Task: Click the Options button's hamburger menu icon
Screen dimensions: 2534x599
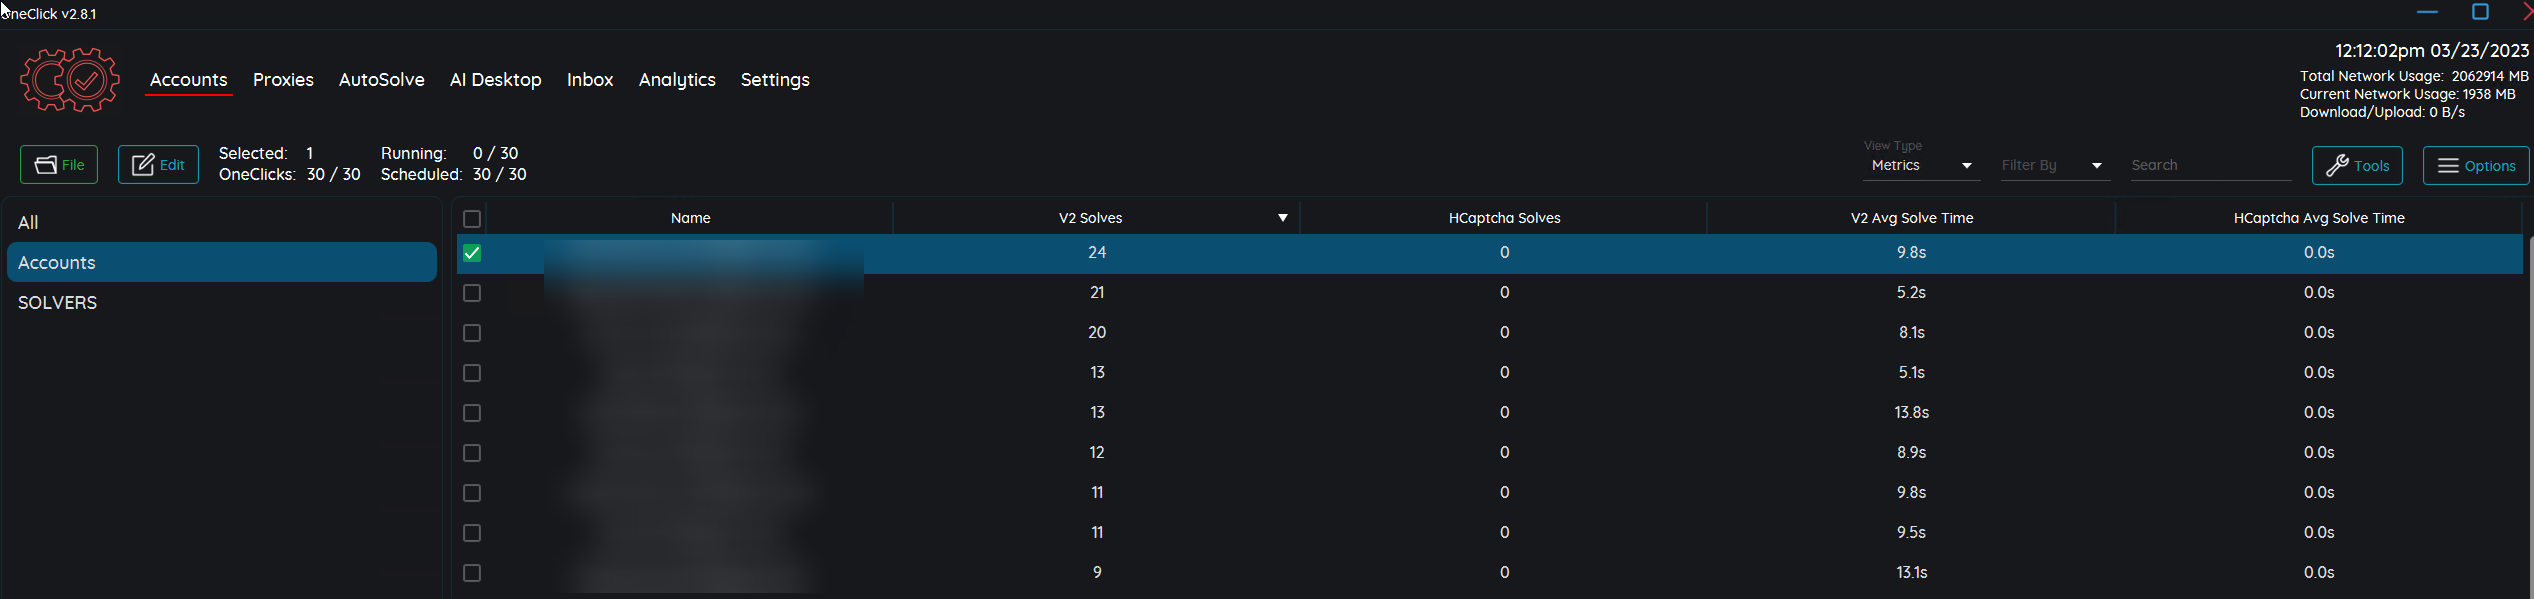Action: coord(2448,166)
